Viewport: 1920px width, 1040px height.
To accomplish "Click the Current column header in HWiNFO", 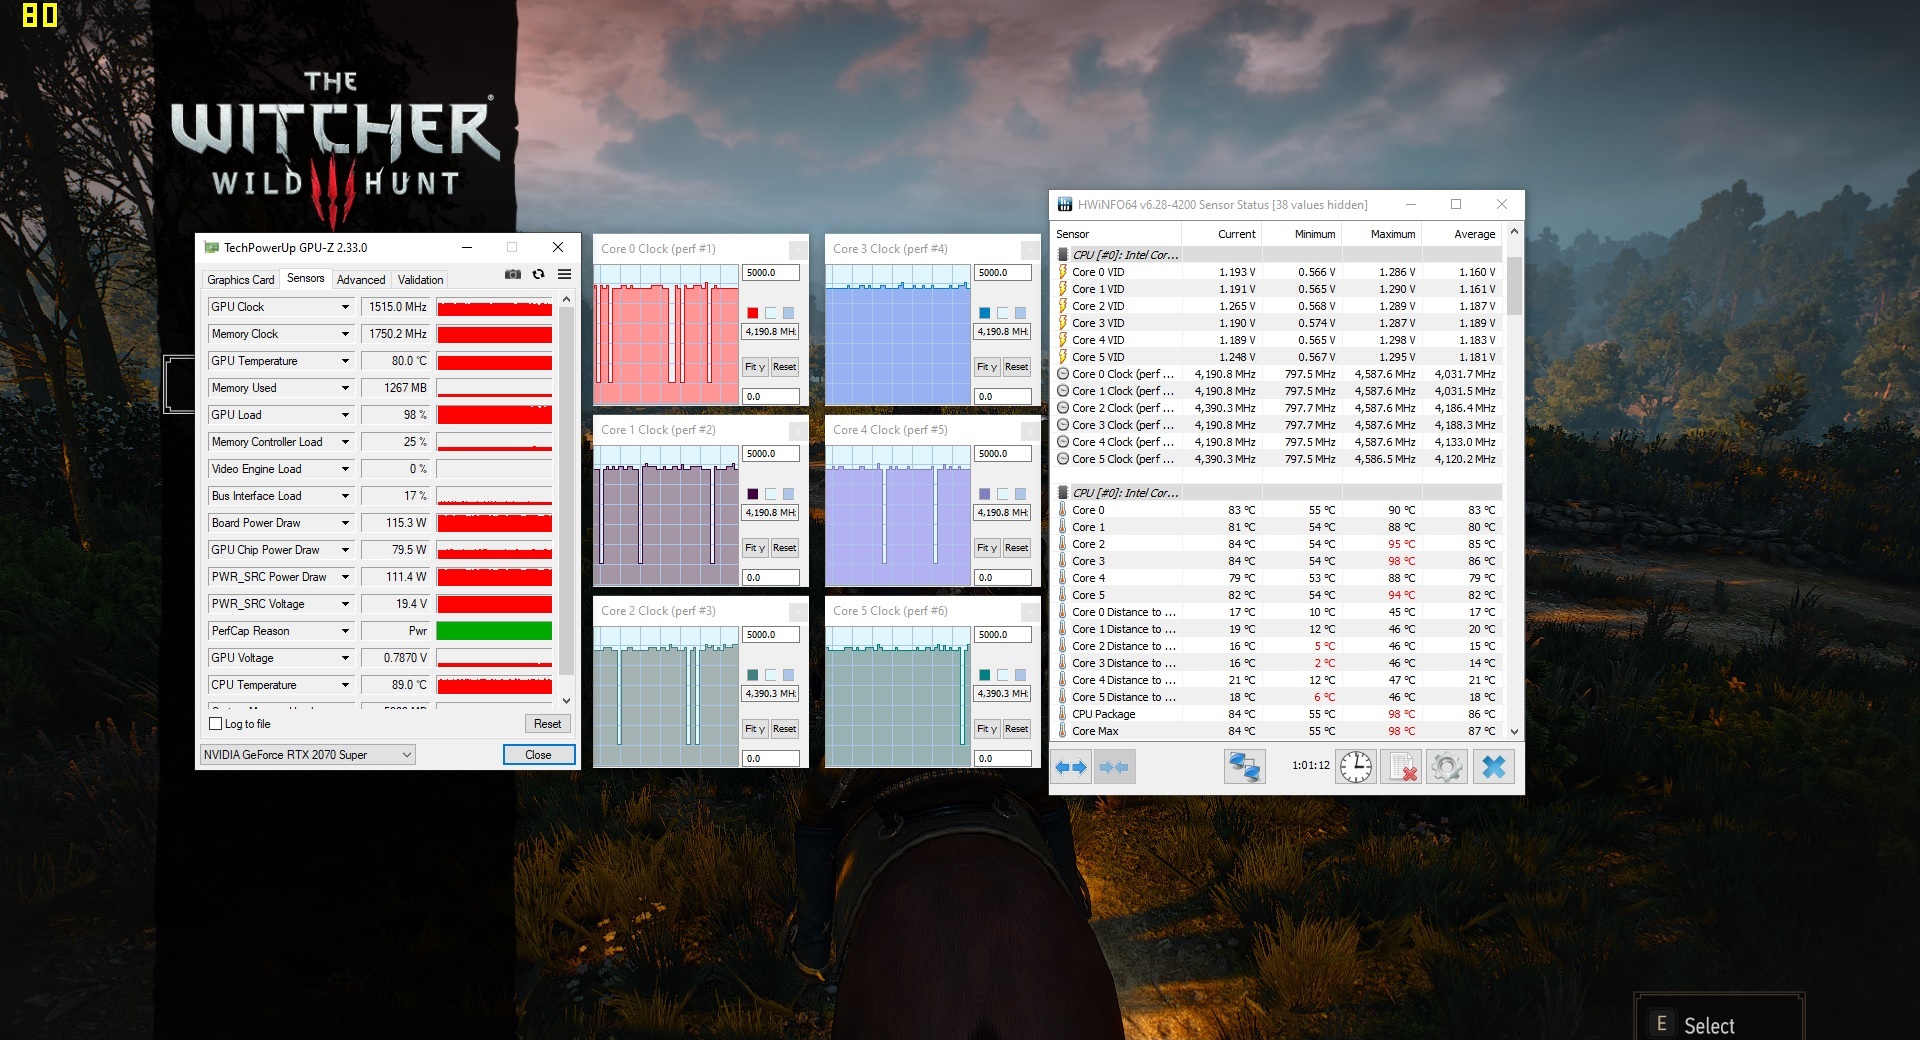I will (x=1222, y=234).
